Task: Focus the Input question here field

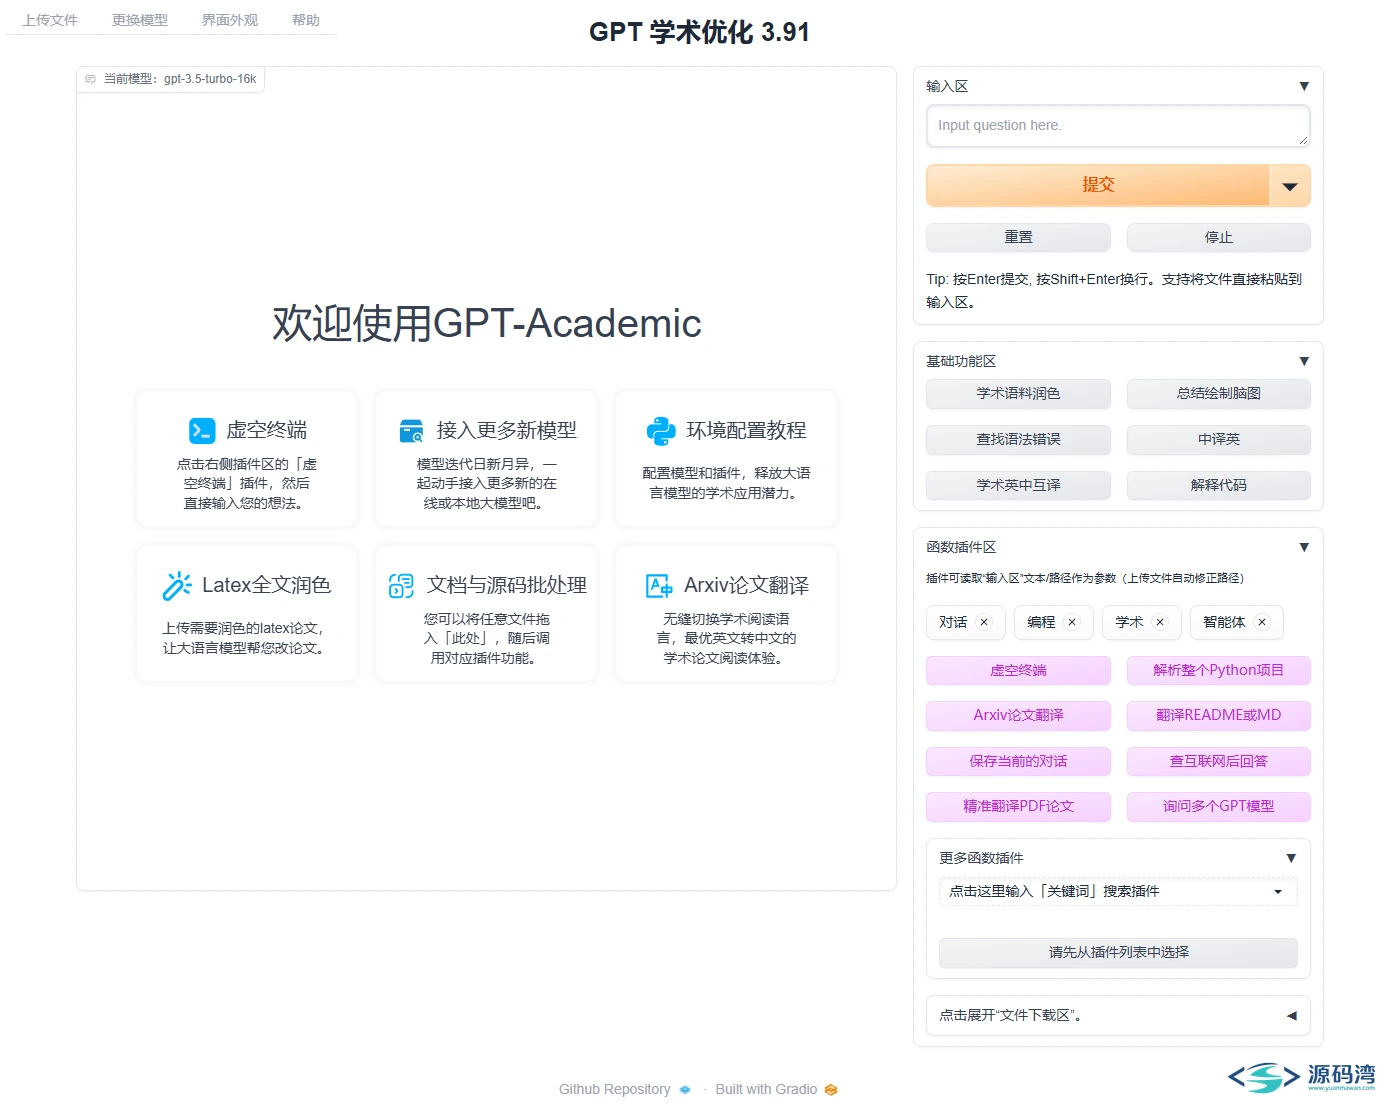Action: coord(1118,126)
